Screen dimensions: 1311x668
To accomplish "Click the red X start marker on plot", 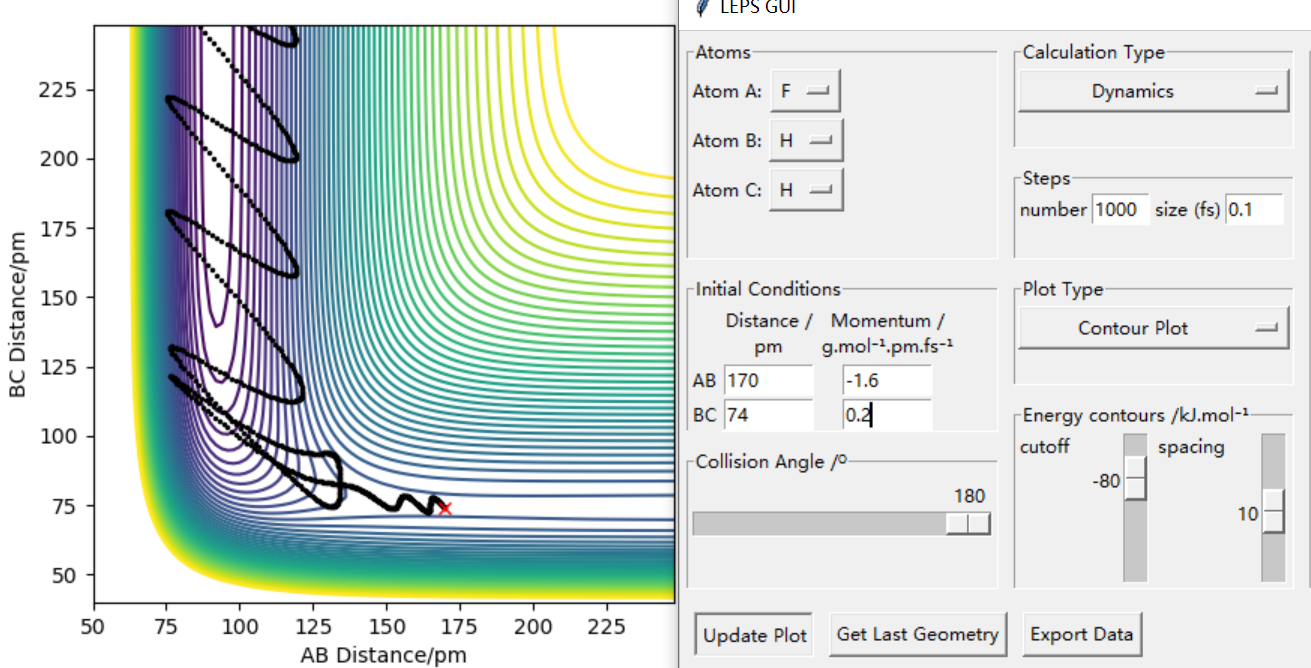I will (x=445, y=509).
